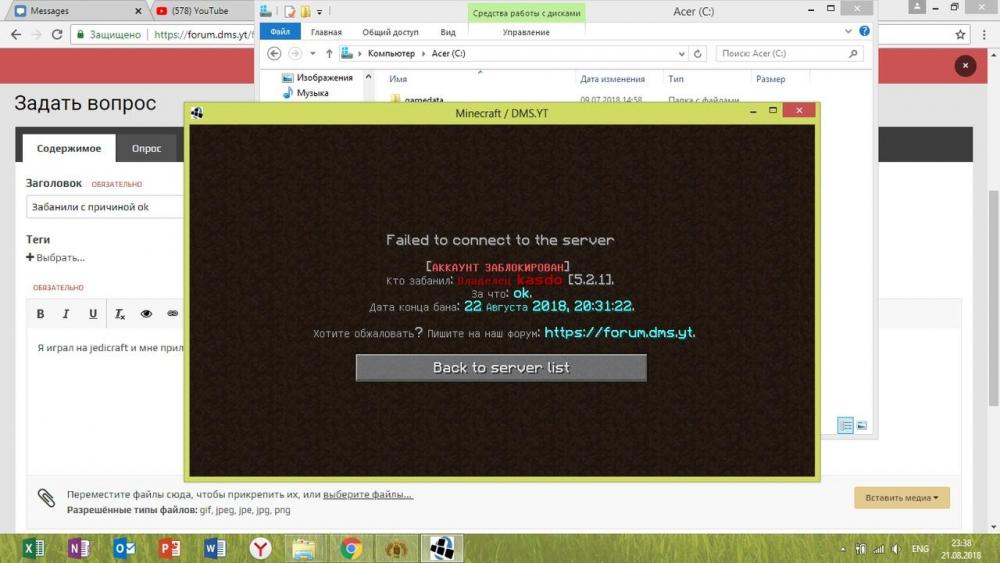Open the Explorer address bar history dropdown
The height and width of the screenshot is (563, 1000).
(x=681, y=54)
